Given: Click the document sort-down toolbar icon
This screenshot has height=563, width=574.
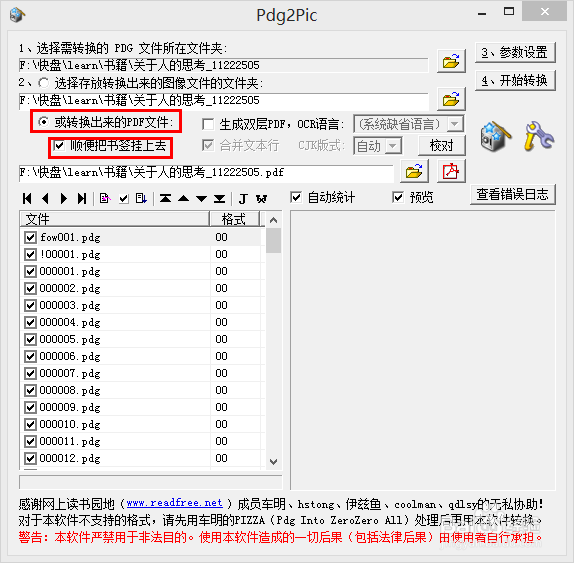Looking at the screenshot, I should click(141, 199).
